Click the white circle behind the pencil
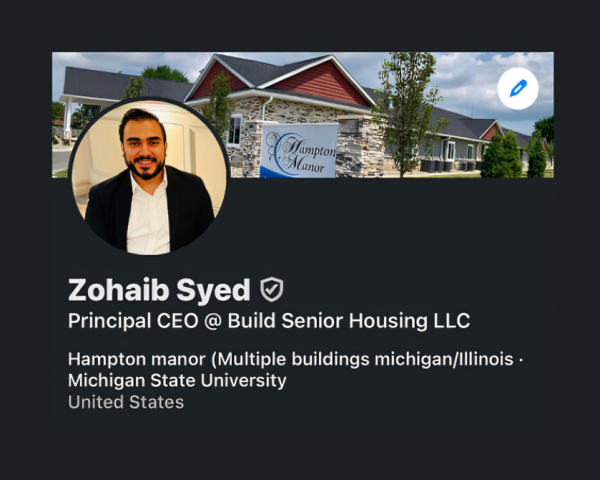Viewport: 600px width, 480px height. click(518, 88)
